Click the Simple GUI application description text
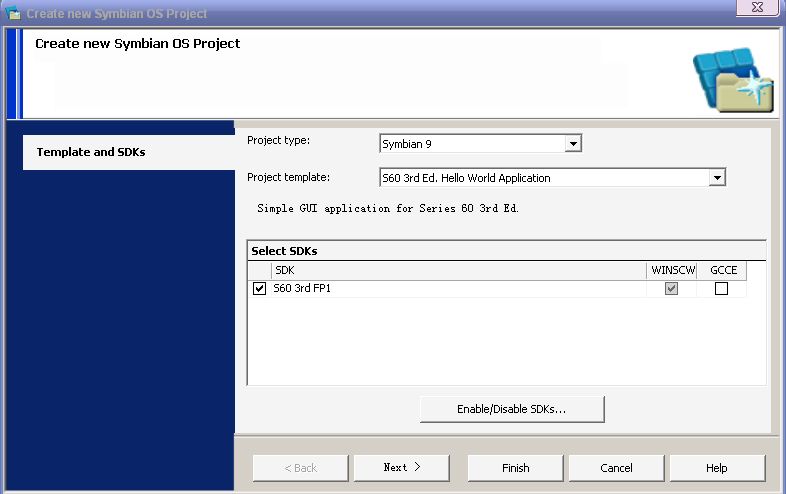This screenshot has height=494, width=786. click(x=388, y=208)
